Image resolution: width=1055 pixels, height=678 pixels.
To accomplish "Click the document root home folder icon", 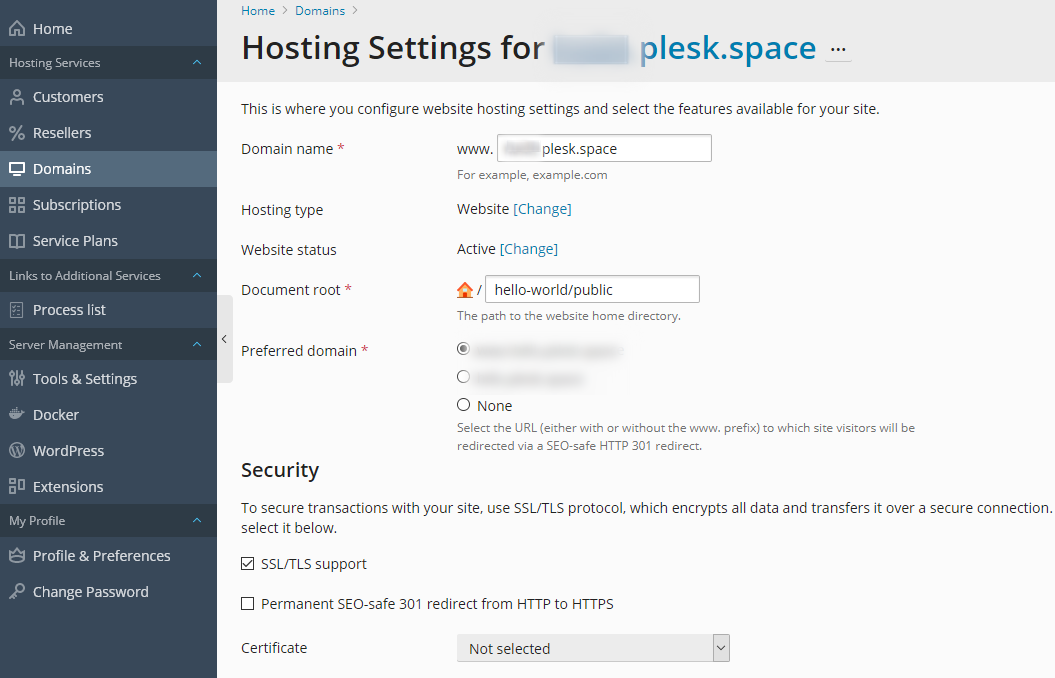I will [465, 290].
